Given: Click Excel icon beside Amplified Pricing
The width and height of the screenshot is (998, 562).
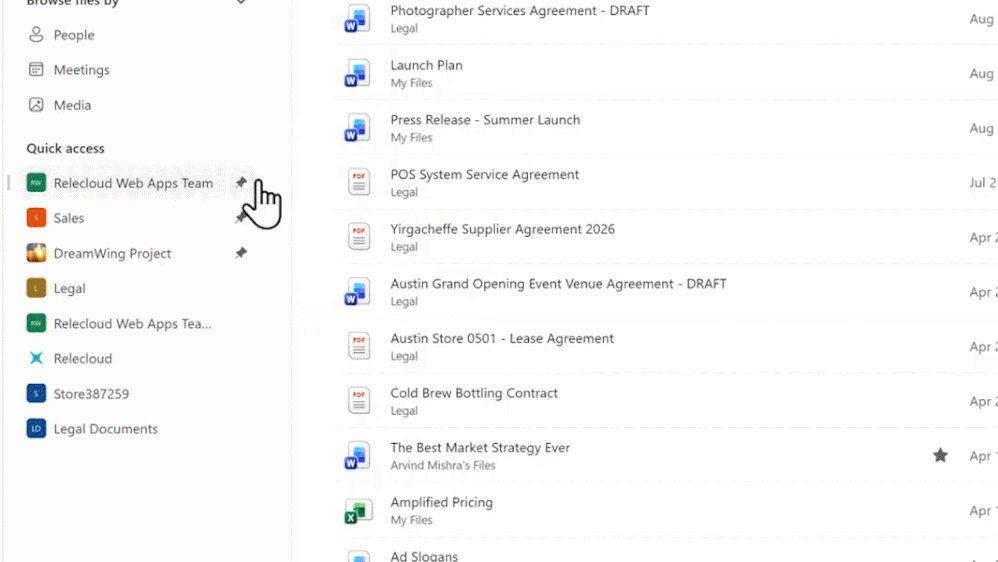Looking at the screenshot, I should tap(358, 512).
